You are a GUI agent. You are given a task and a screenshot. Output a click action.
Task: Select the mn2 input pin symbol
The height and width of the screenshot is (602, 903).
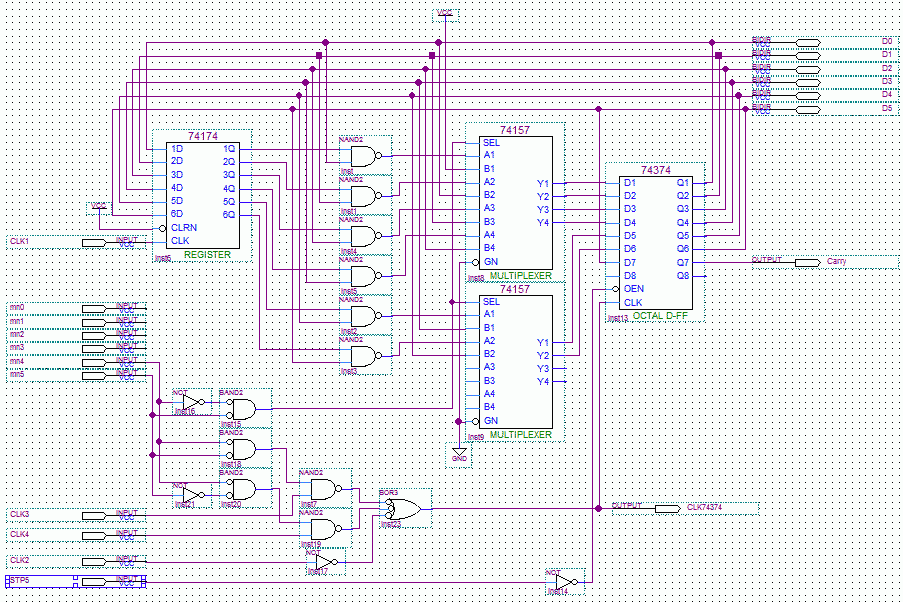point(94,336)
